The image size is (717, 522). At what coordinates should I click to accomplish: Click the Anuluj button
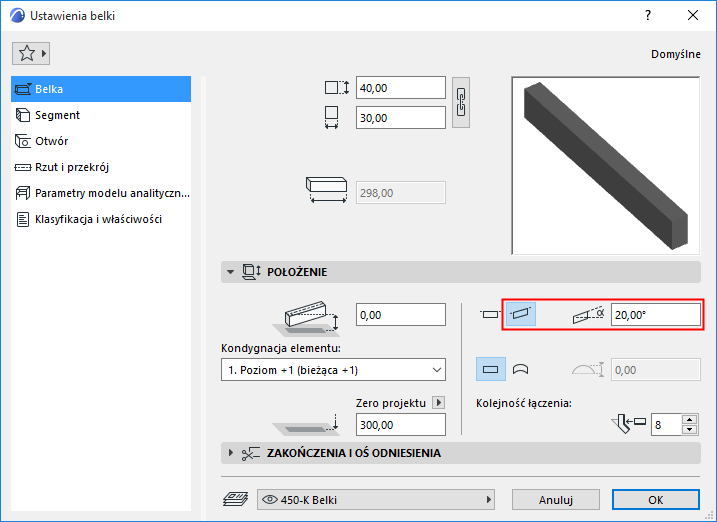[x=556, y=500]
